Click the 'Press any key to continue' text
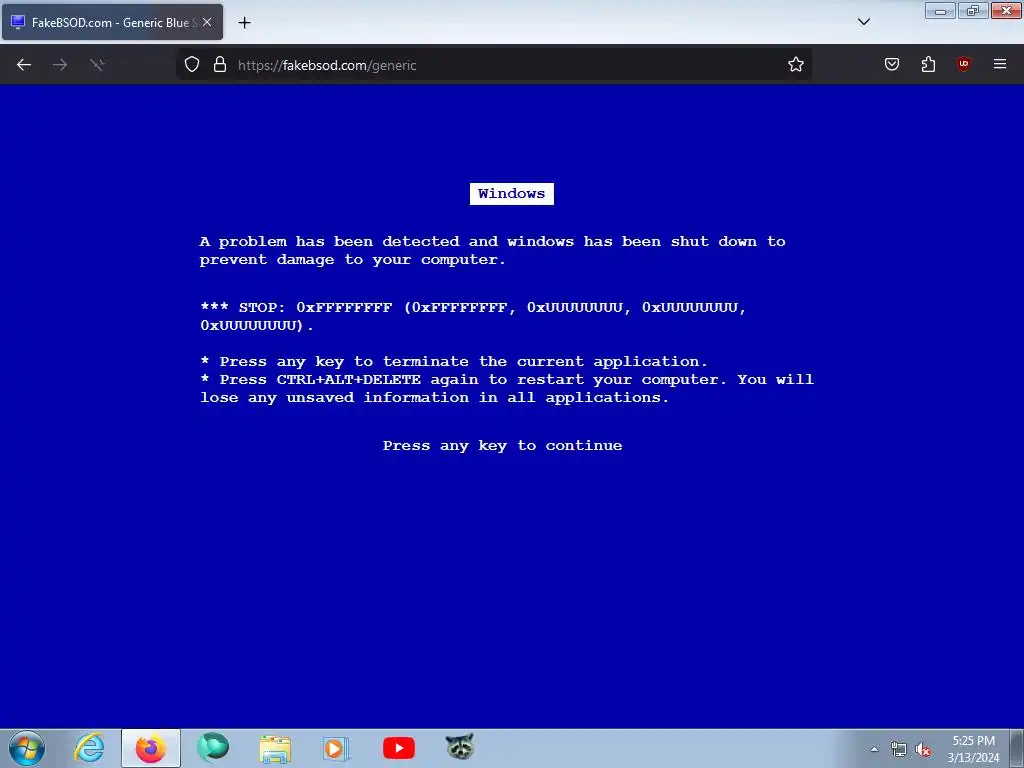The width and height of the screenshot is (1024, 768). tap(502, 445)
